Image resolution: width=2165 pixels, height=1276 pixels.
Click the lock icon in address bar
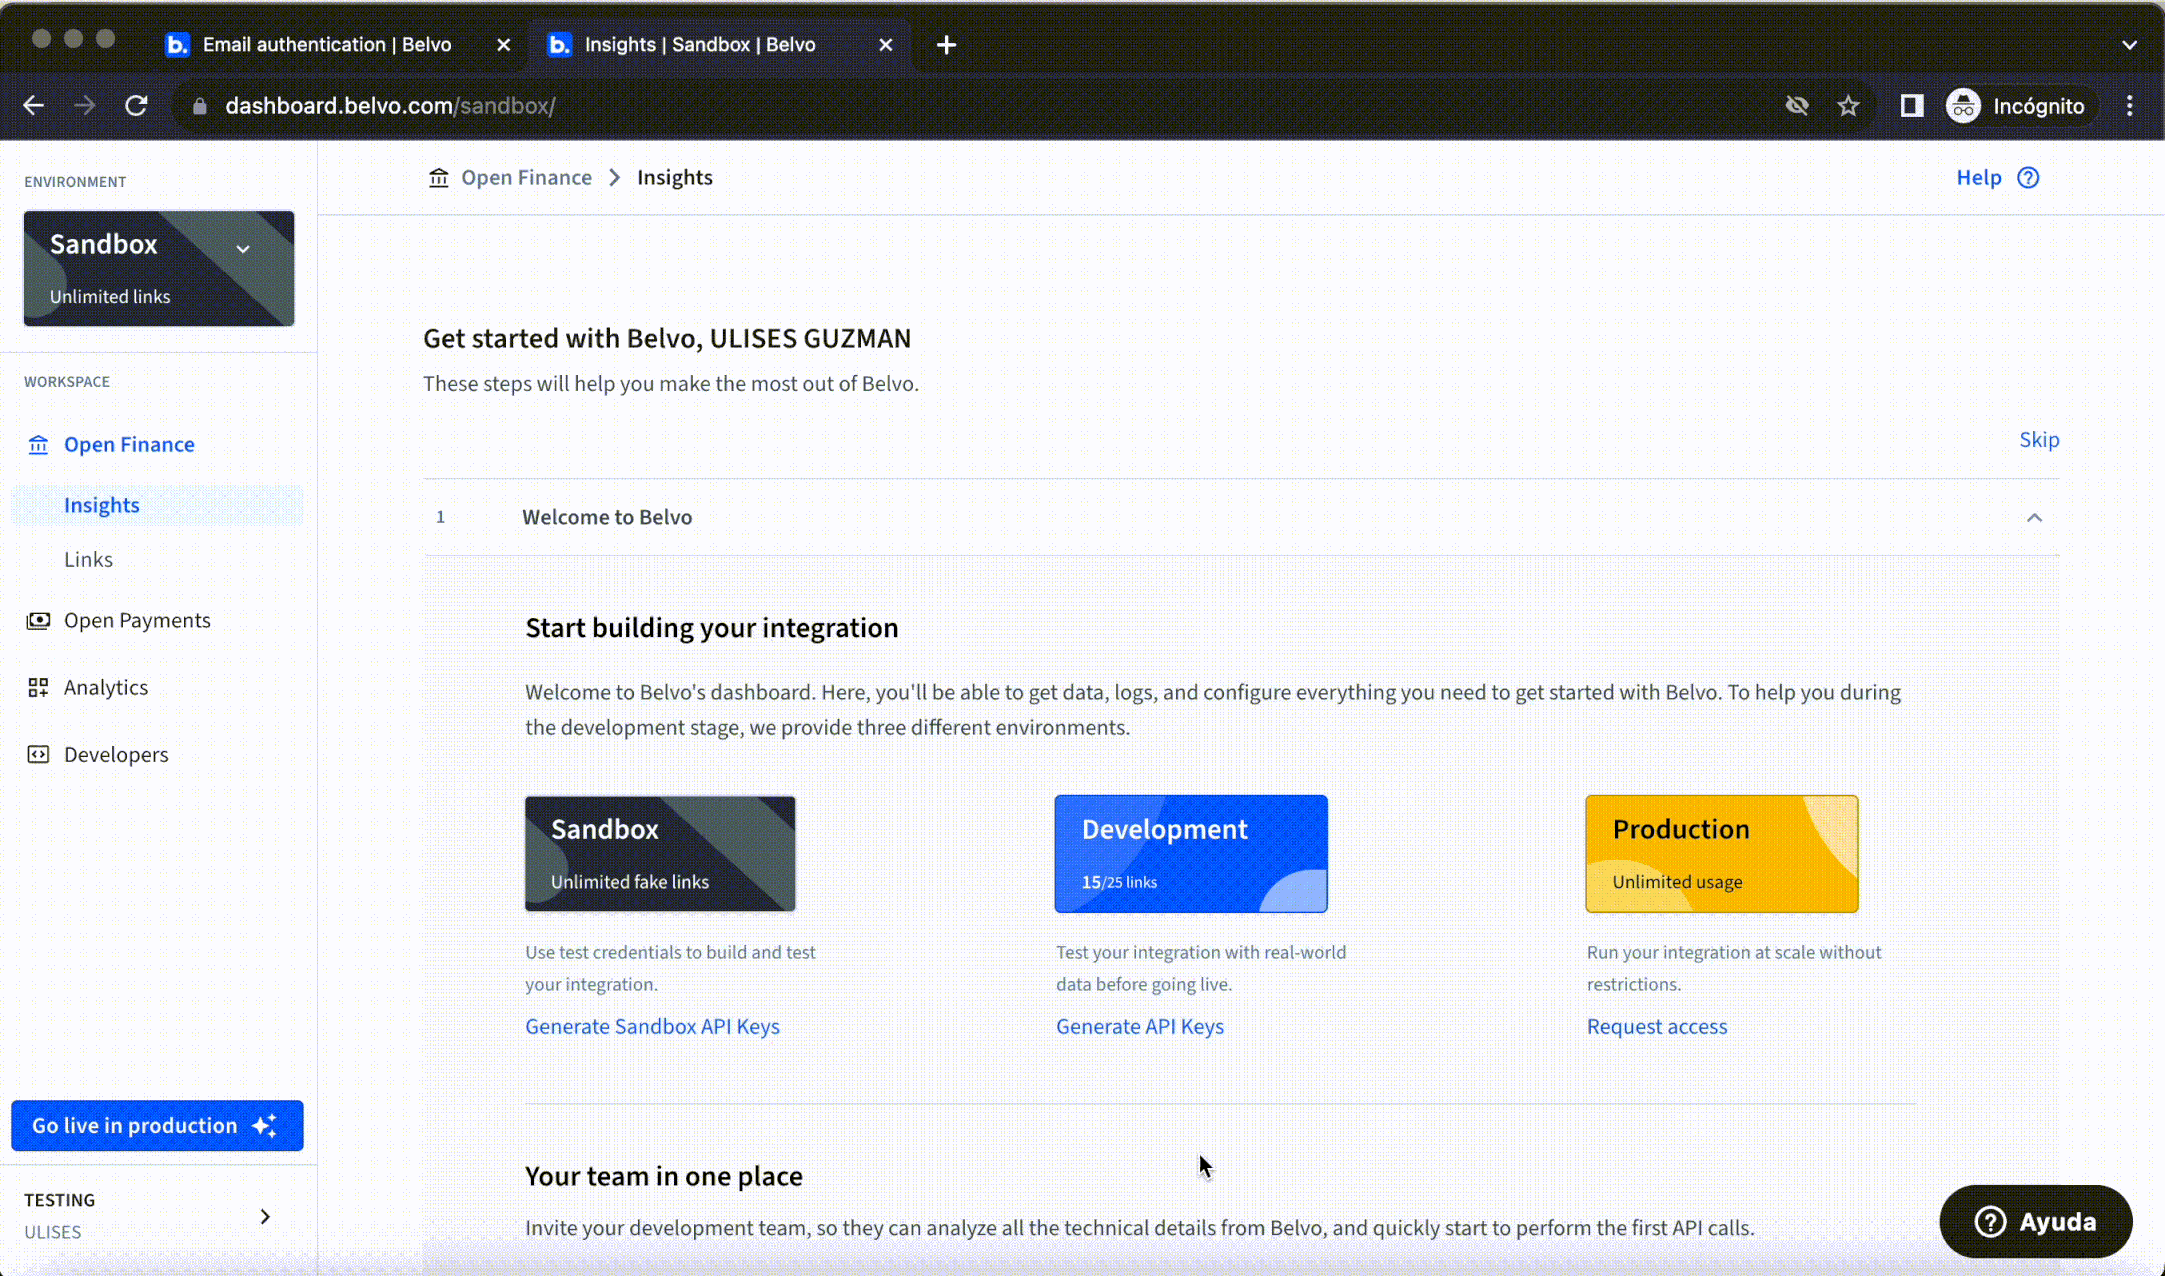pos(200,106)
